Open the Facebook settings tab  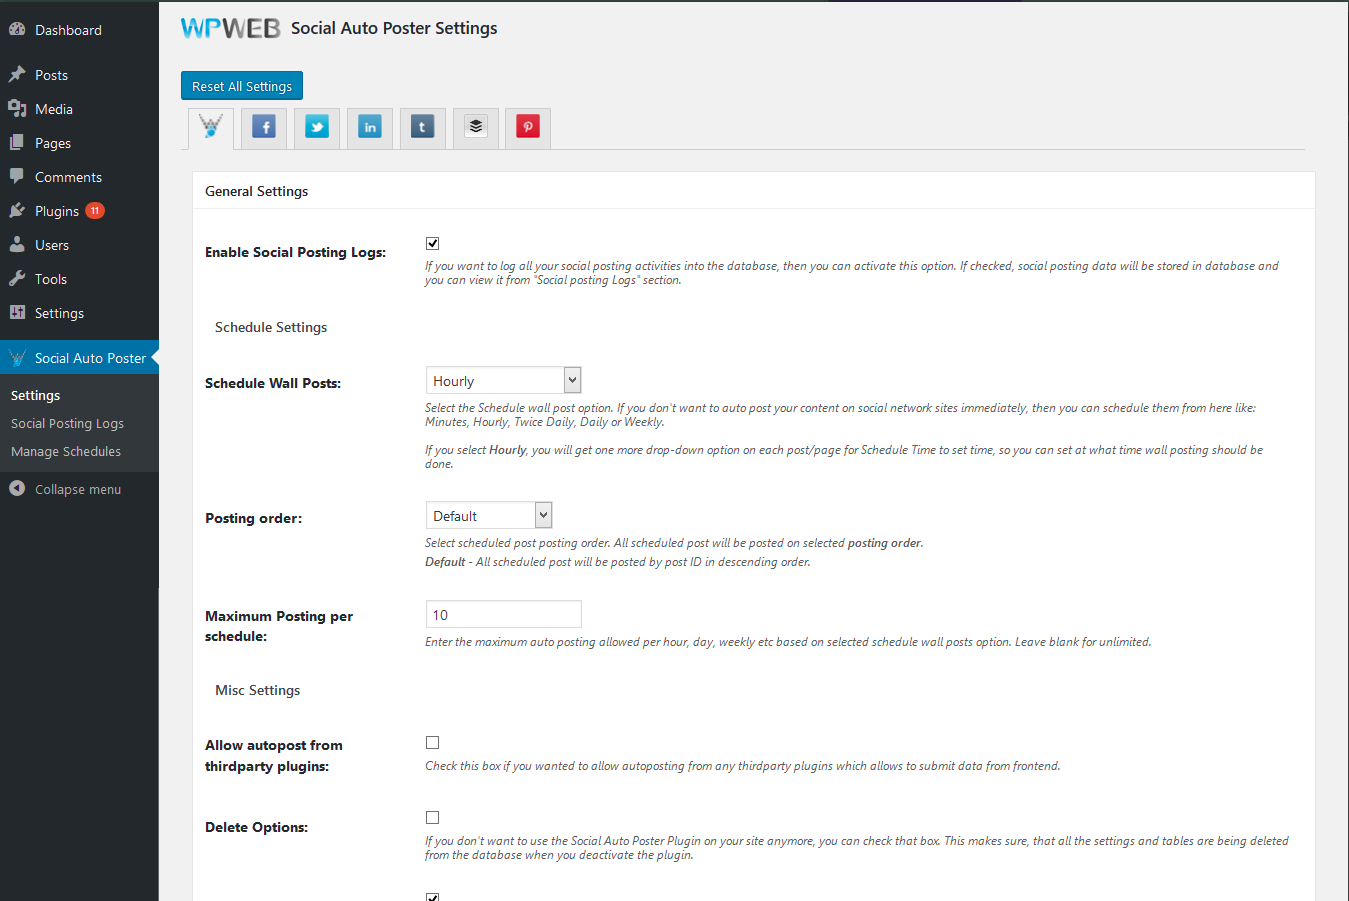[264, 127]
